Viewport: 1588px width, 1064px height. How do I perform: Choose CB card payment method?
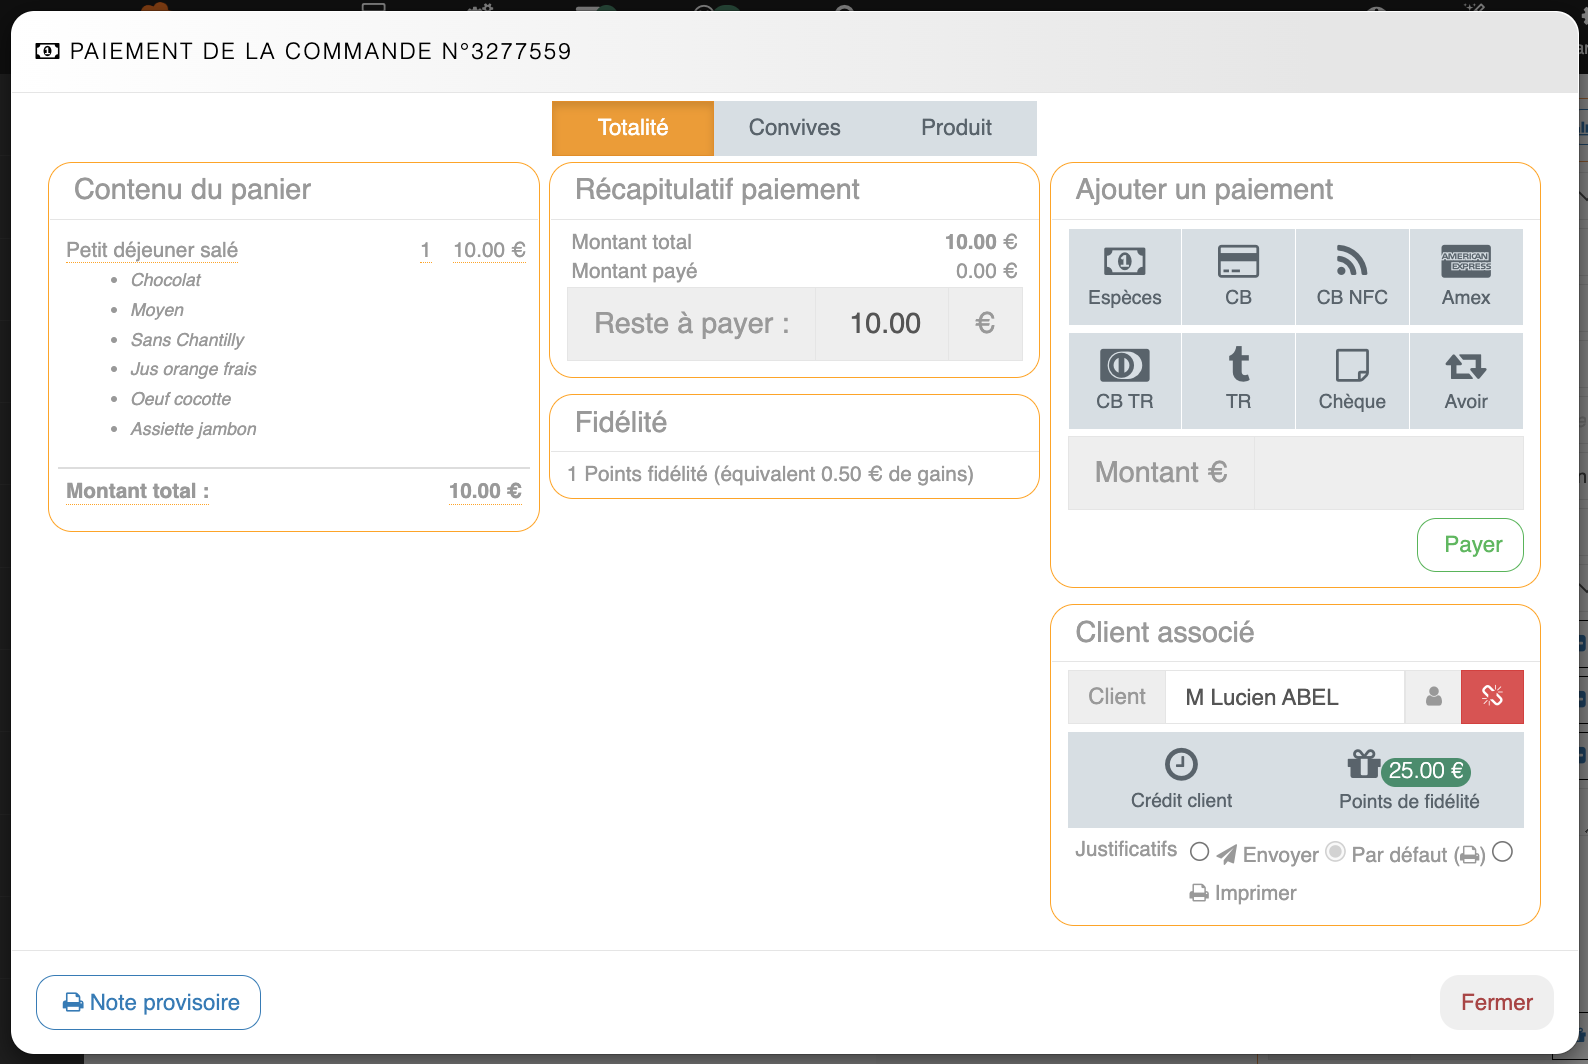coord(1238,277)
